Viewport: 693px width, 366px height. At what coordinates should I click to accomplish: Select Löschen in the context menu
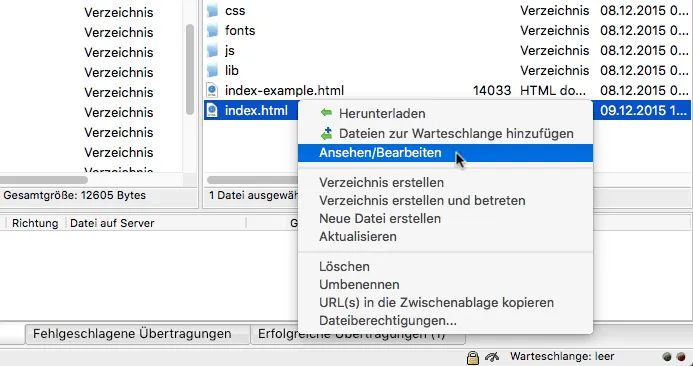click(445, 267)
